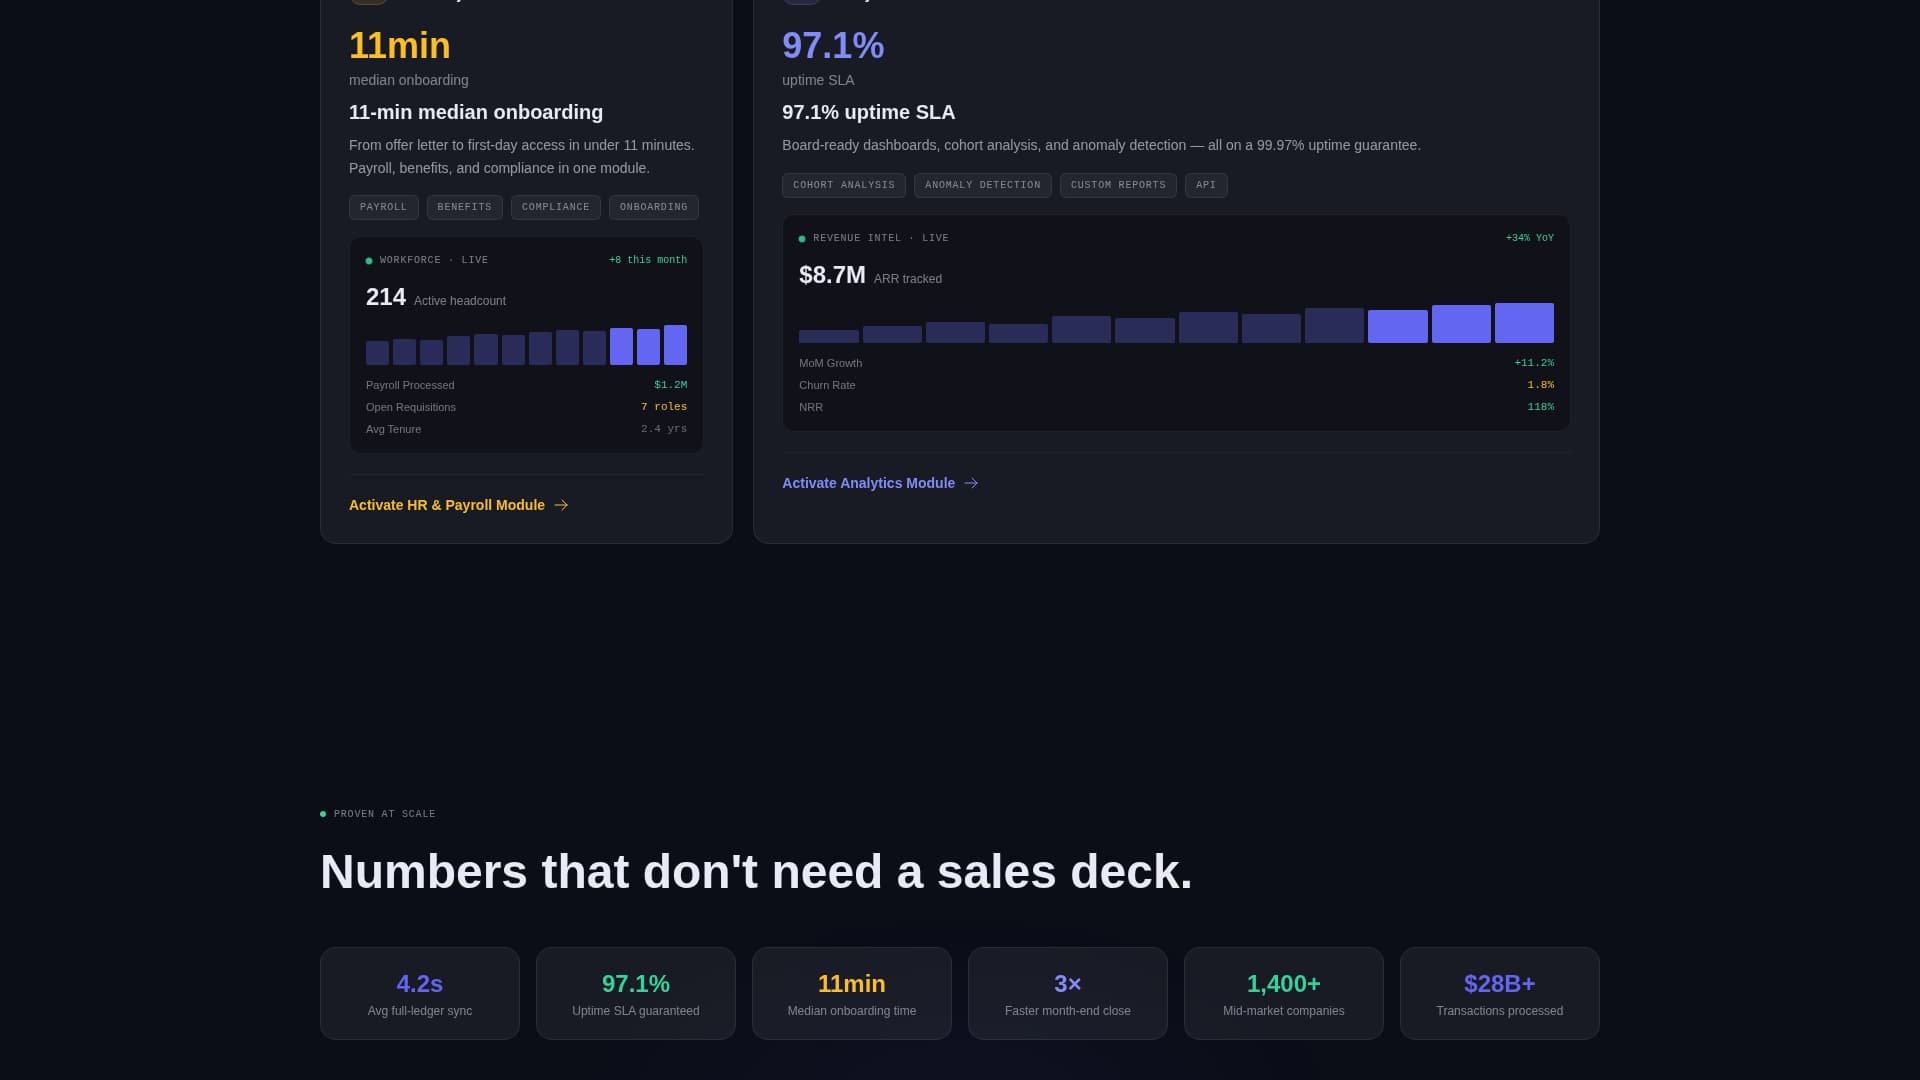Click the Payroll Processed '$1.2M' value
Viewport: 1920px width, 1080px height.
[670, 385]
